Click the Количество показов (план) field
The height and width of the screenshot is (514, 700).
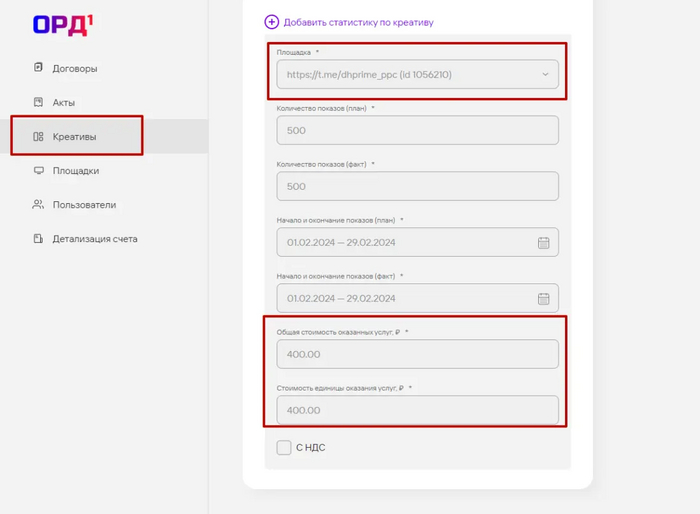pyautogui.click(x=417, y=130)
